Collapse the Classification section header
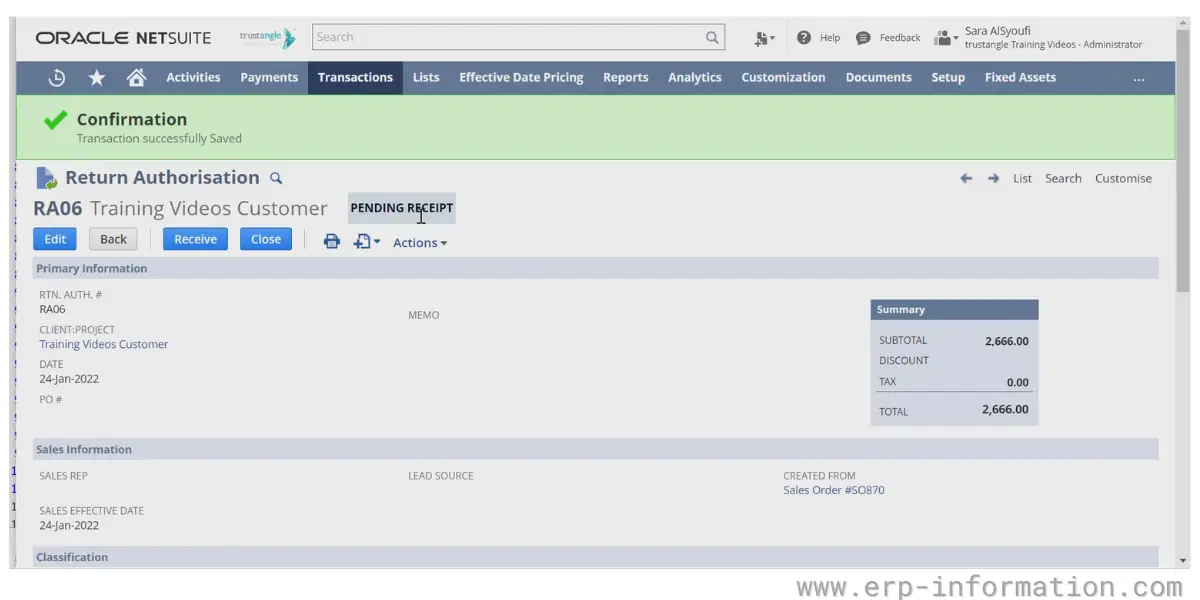The height and width of the screenshot is (600, 1200). click(x=596, y=557)
